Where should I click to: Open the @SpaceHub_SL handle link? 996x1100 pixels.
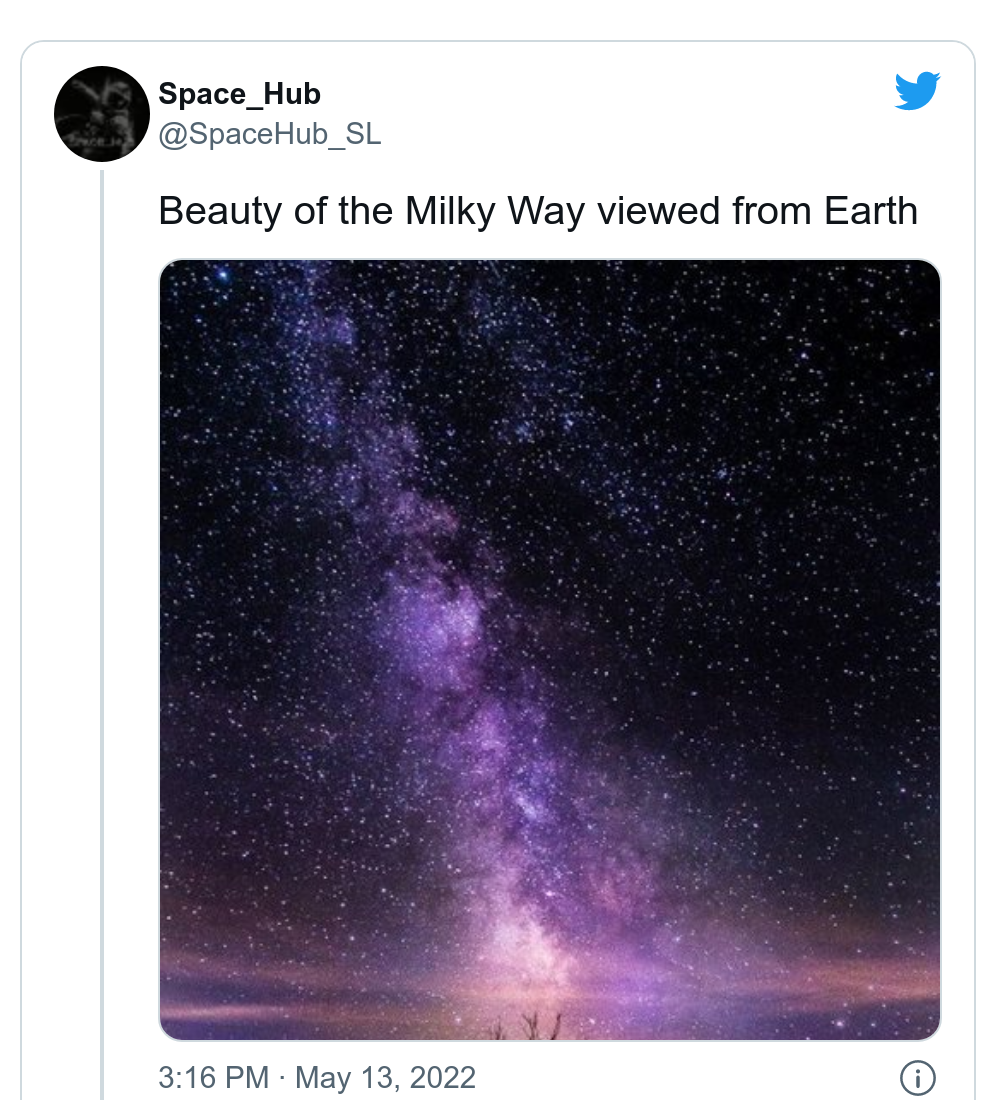tap(269, 133)
